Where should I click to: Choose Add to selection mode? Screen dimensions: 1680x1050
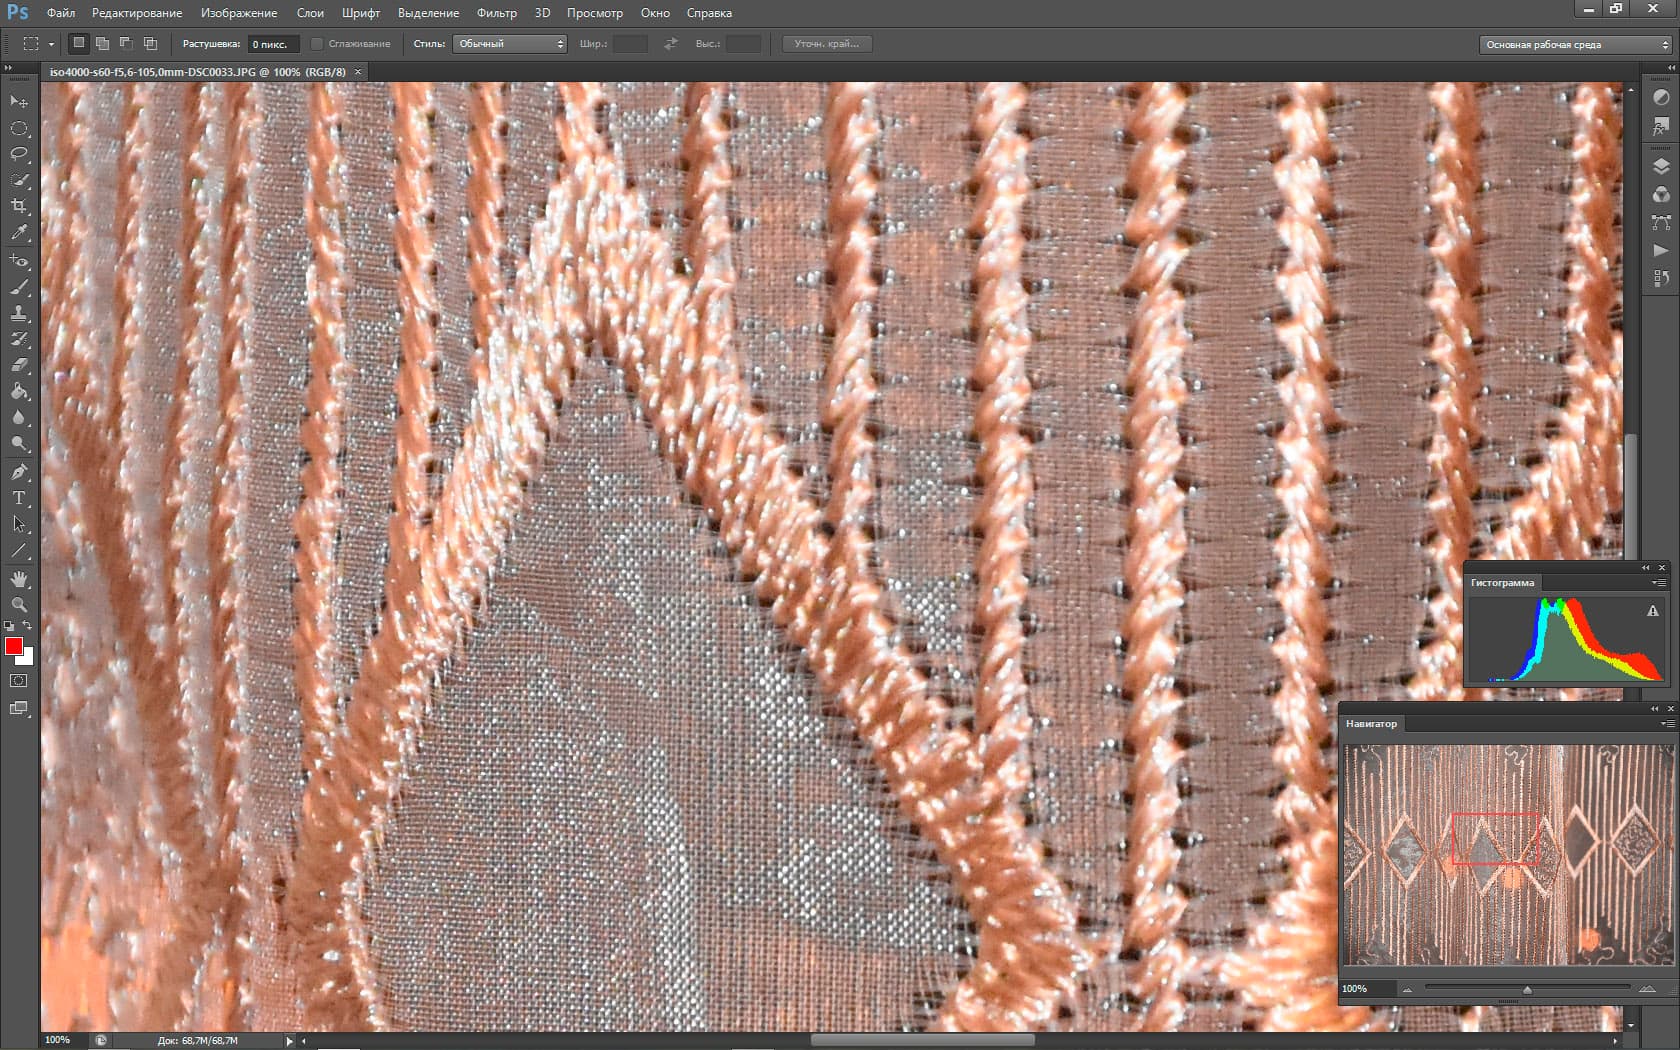102,44
